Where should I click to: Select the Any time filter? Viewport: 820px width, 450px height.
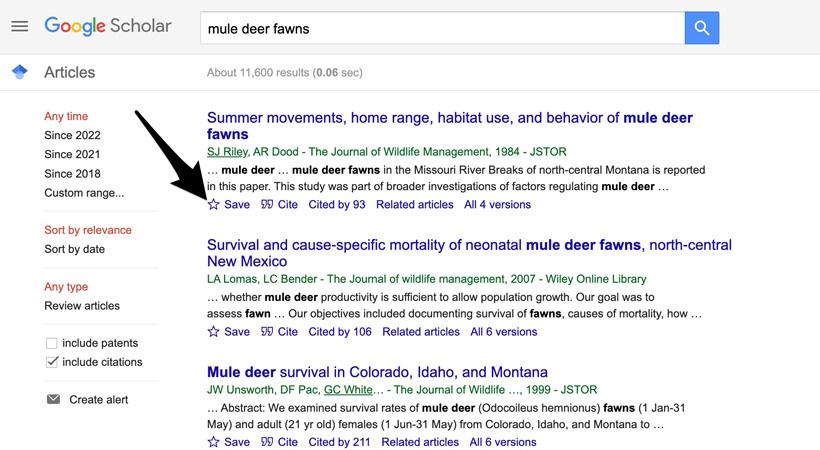tap(66, 116)
